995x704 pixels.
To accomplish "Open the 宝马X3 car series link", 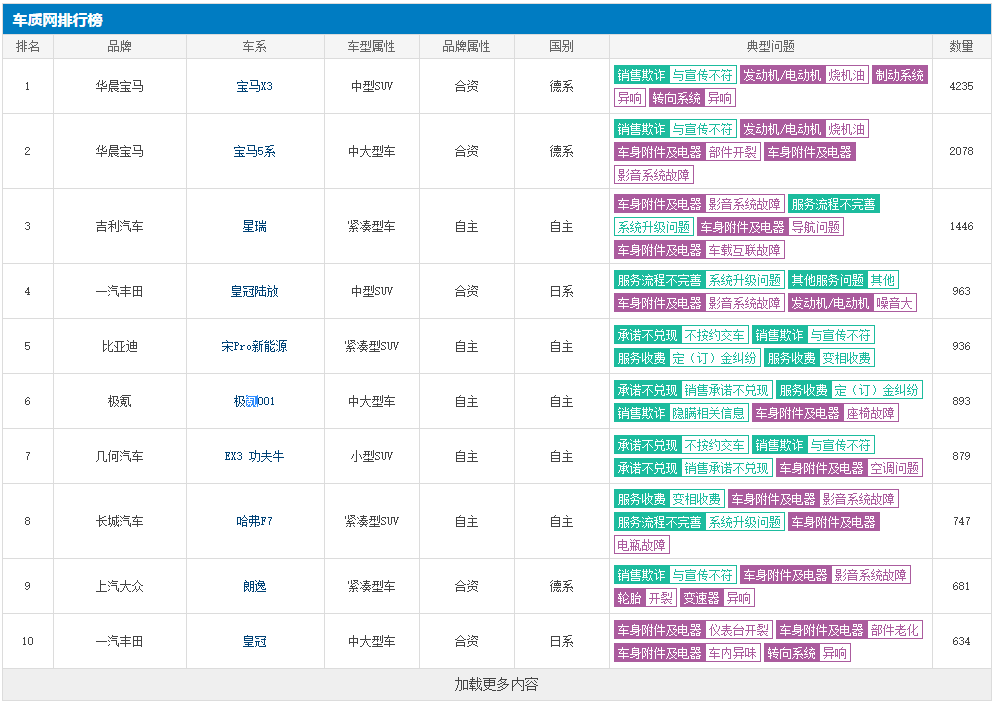I will click(x=254, y=87).
